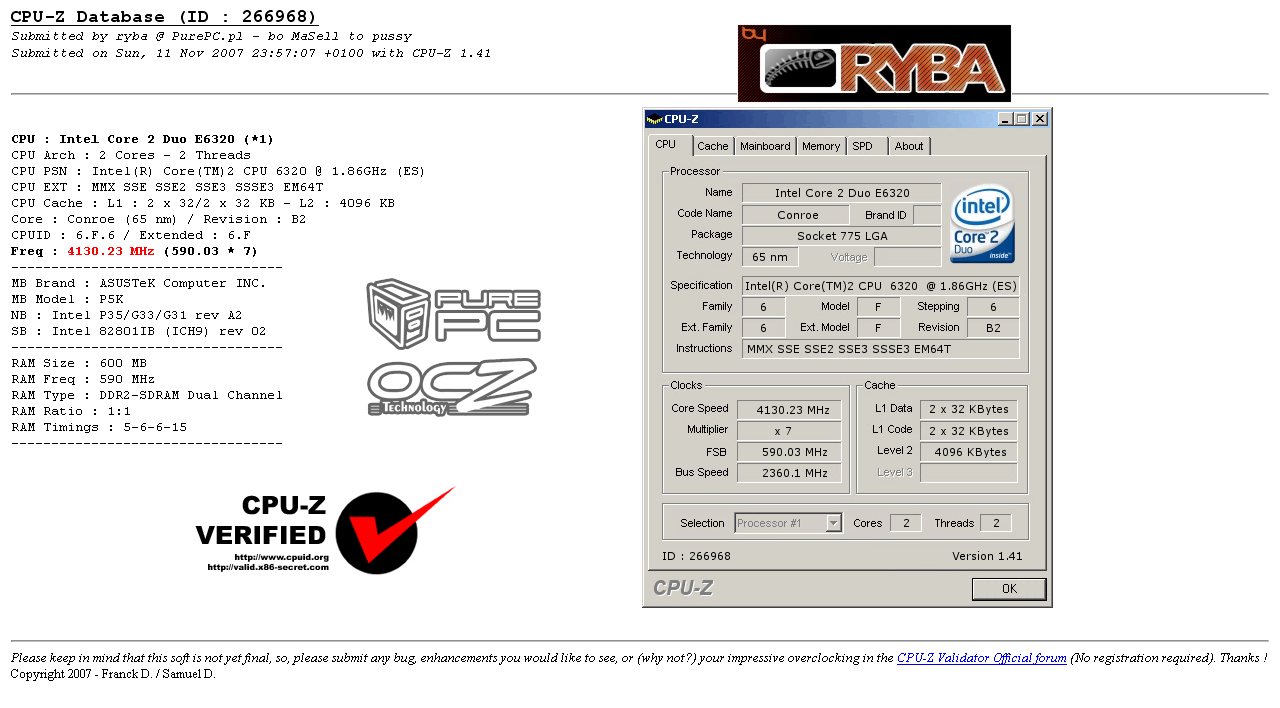Click the RYBA fish banner logo
This screenshot has height=708, width=1280.
click(874, 63)
